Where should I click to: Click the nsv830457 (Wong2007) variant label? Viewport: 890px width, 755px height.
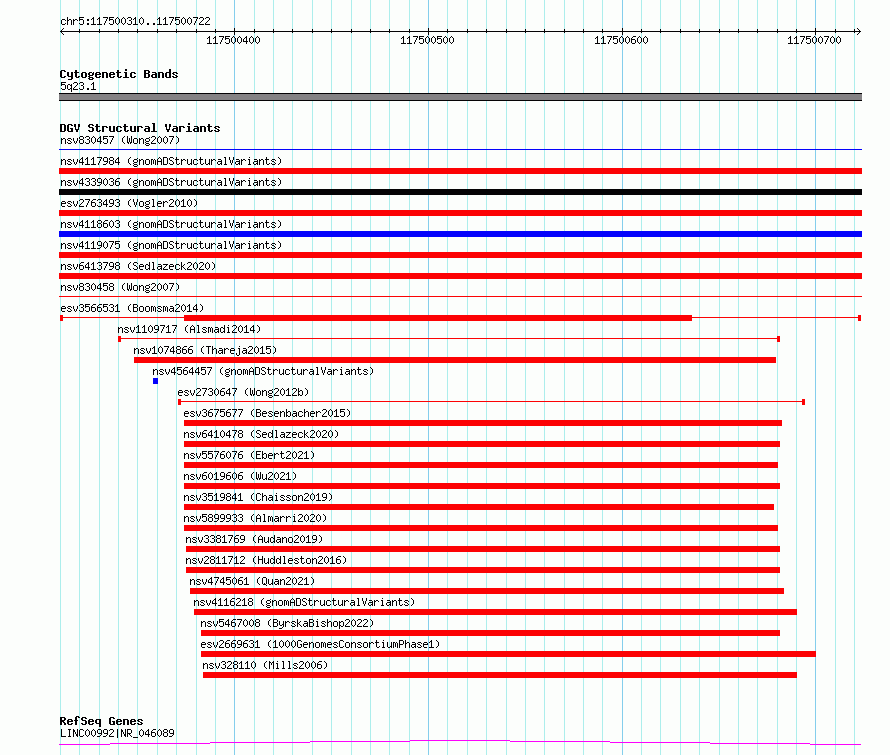tap(120, 140)
